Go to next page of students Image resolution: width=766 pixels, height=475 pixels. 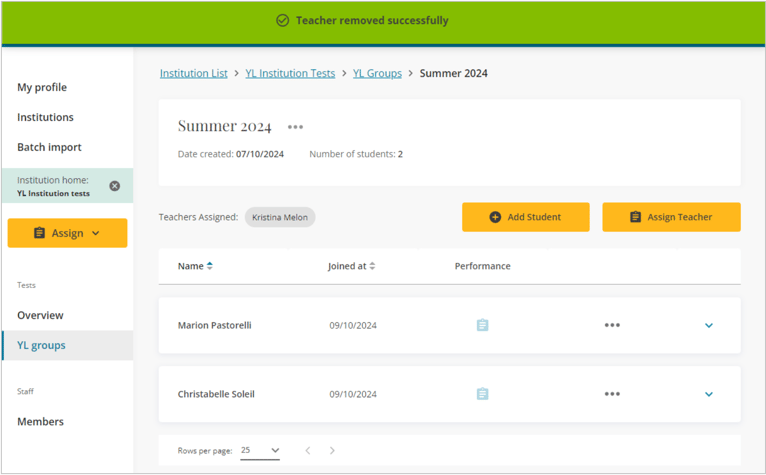(332, 451)
